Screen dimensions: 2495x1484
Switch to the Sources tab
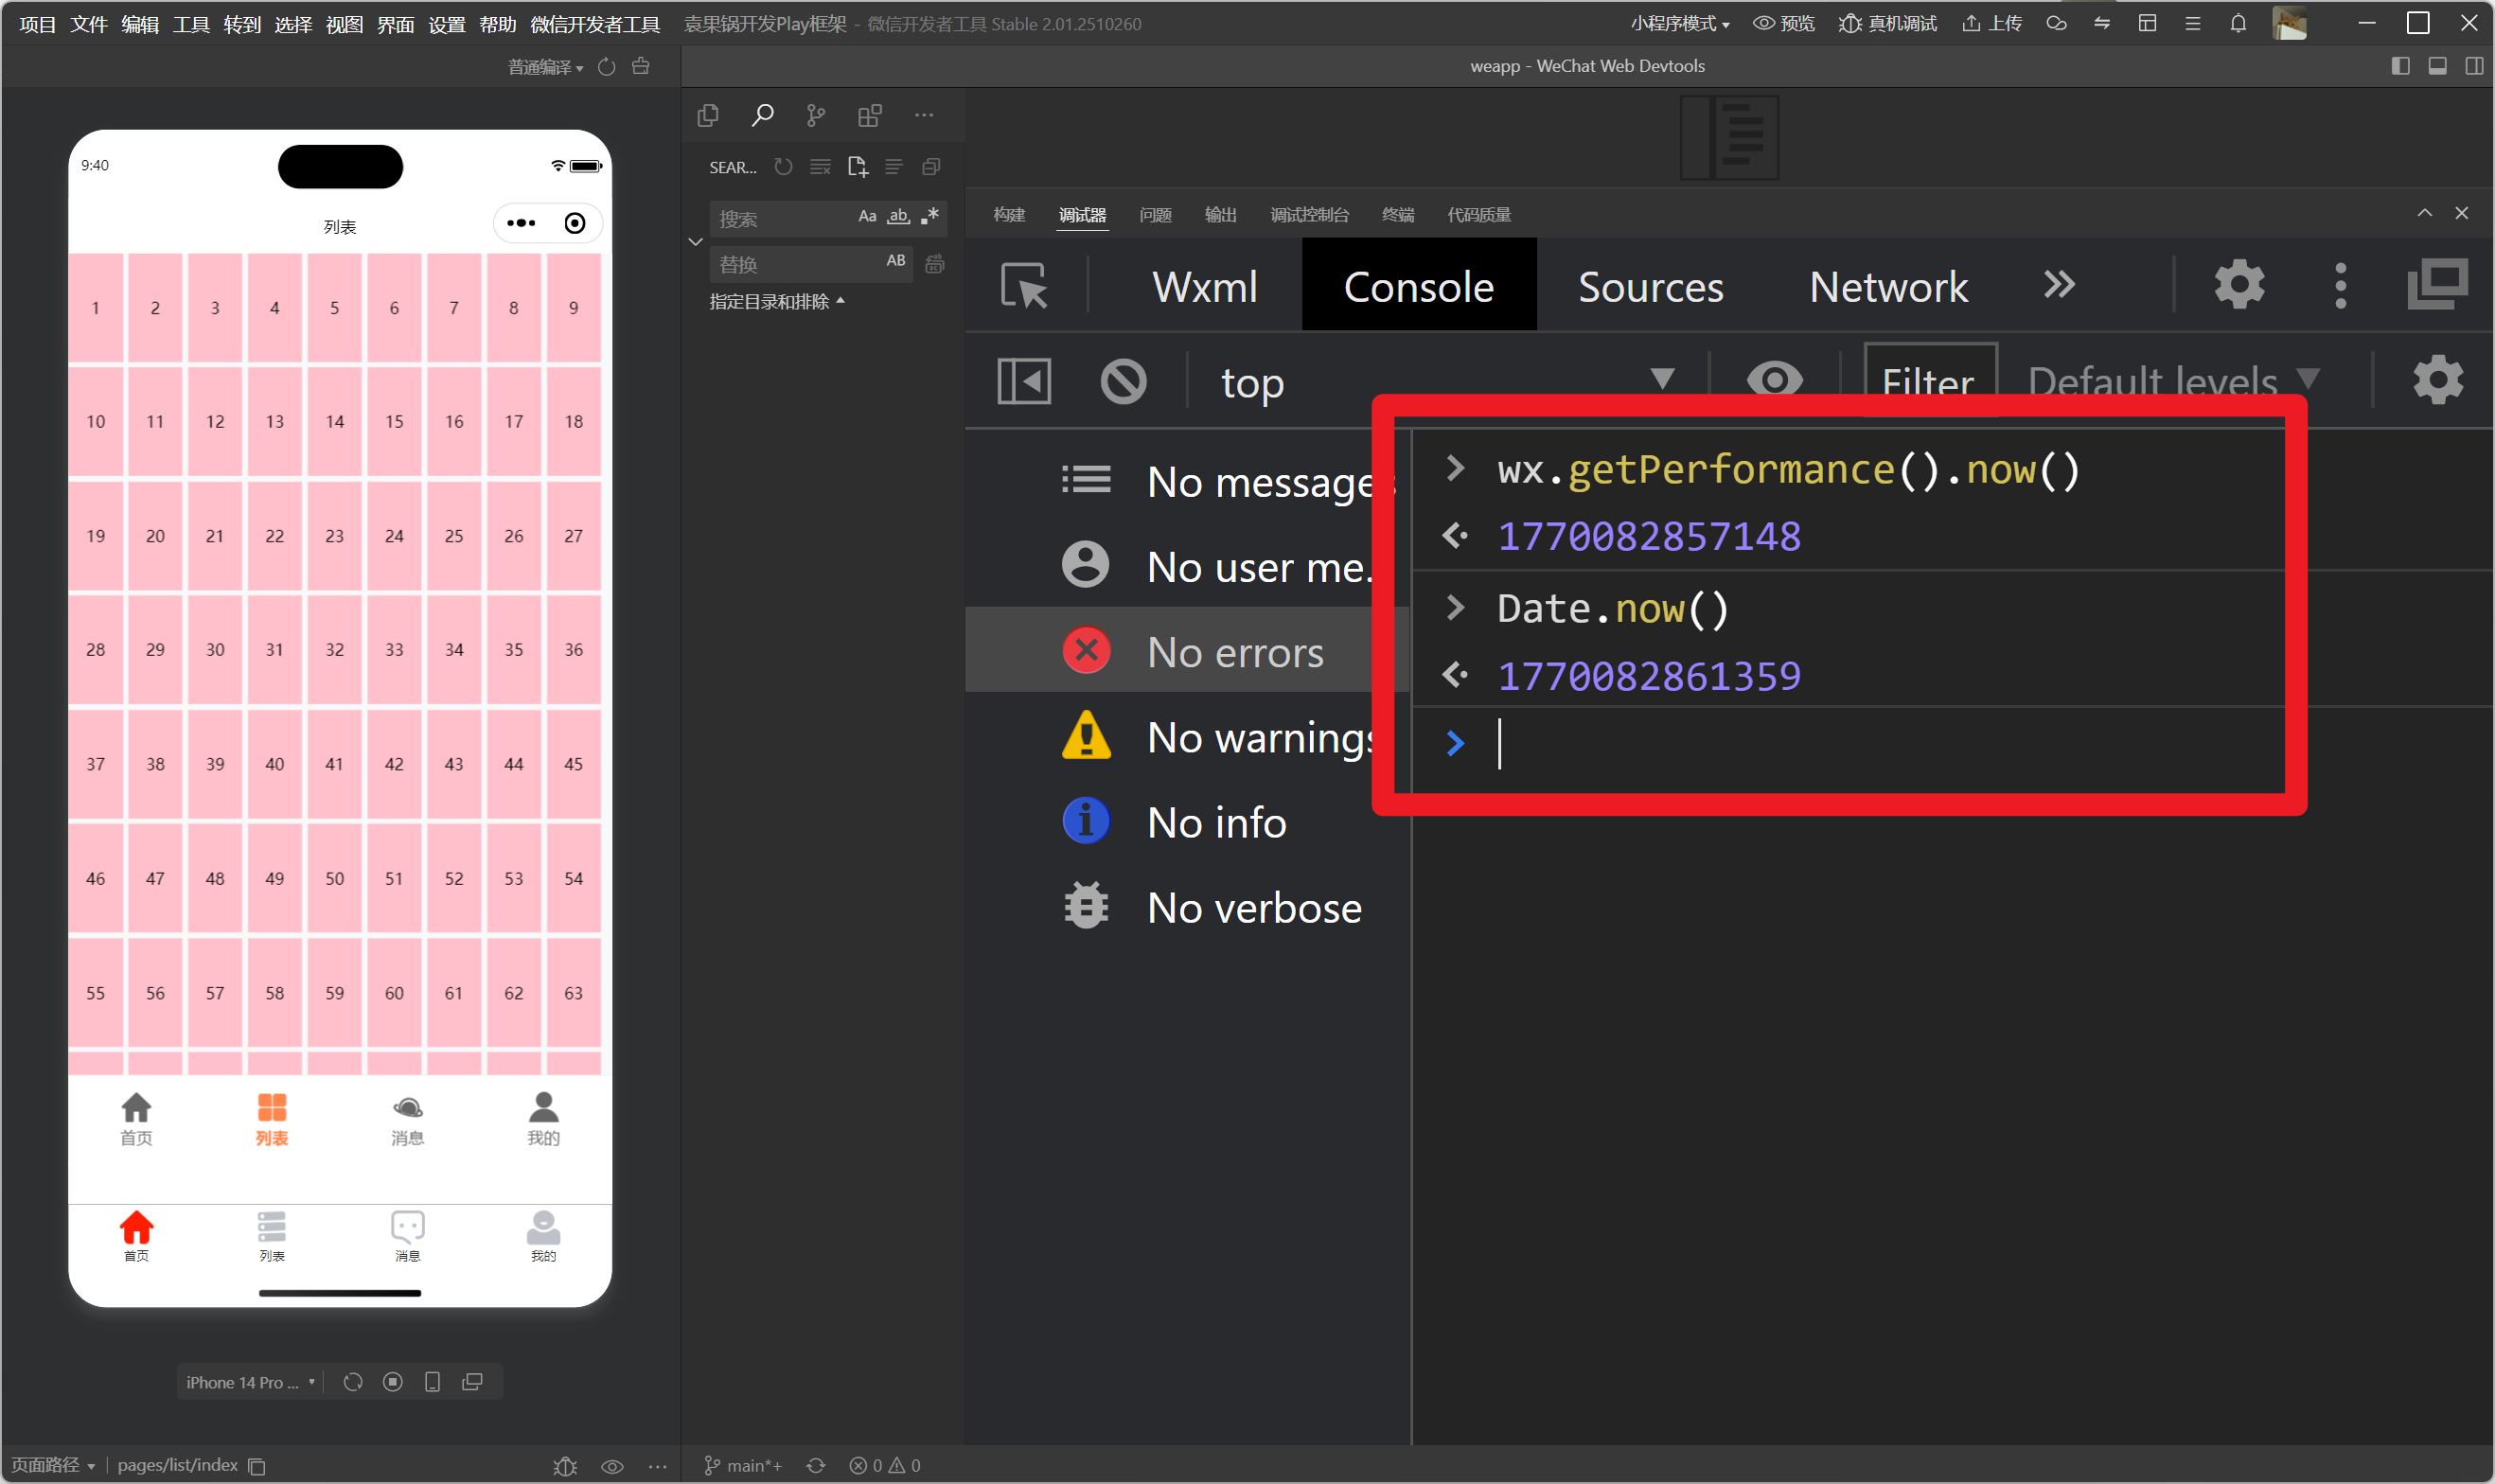tap(1650, 287)
